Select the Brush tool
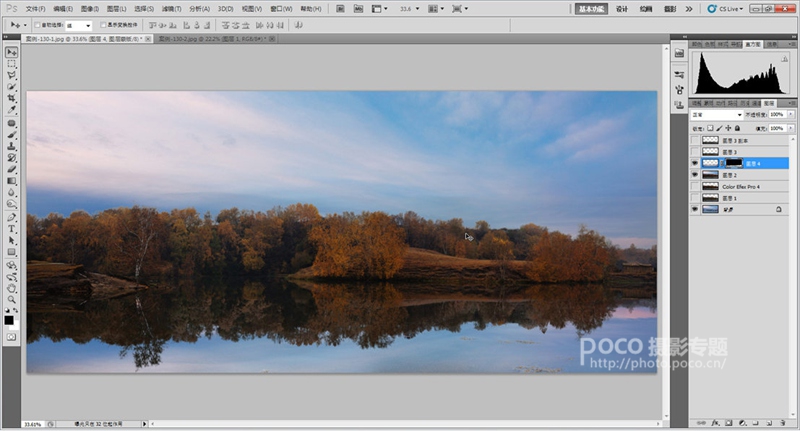 click(x=11, y=135)
